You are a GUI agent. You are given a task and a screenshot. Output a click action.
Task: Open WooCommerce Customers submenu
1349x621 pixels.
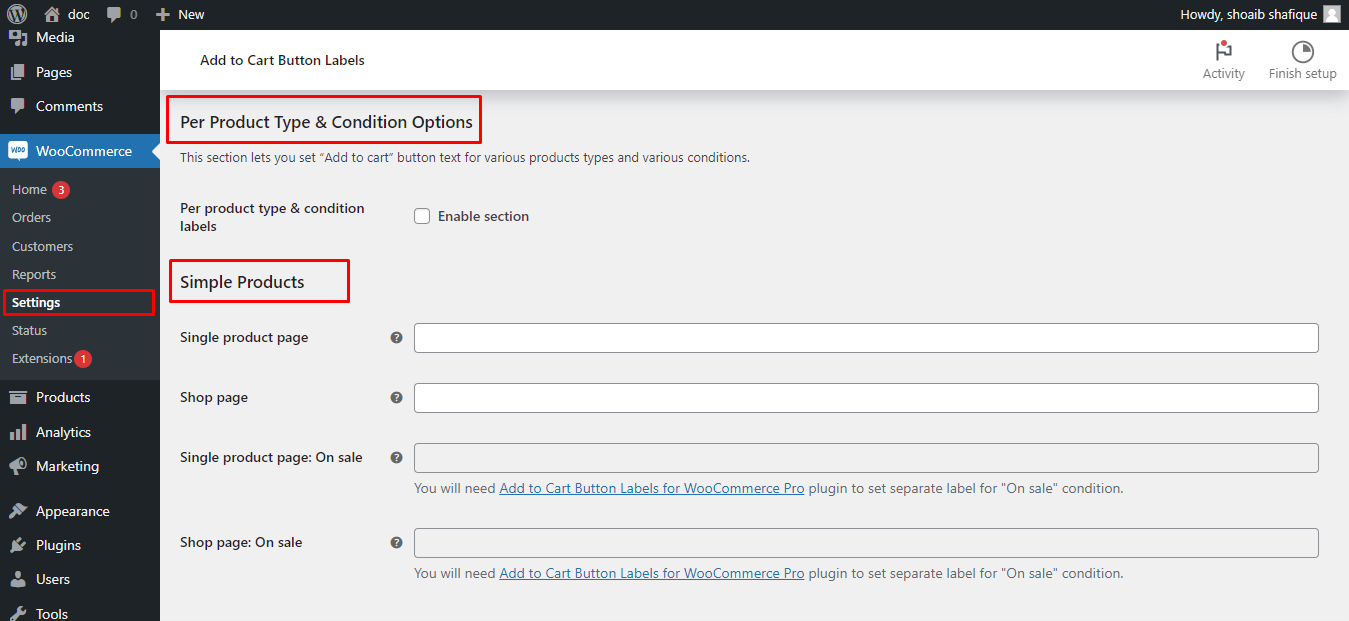click(42, 246)
